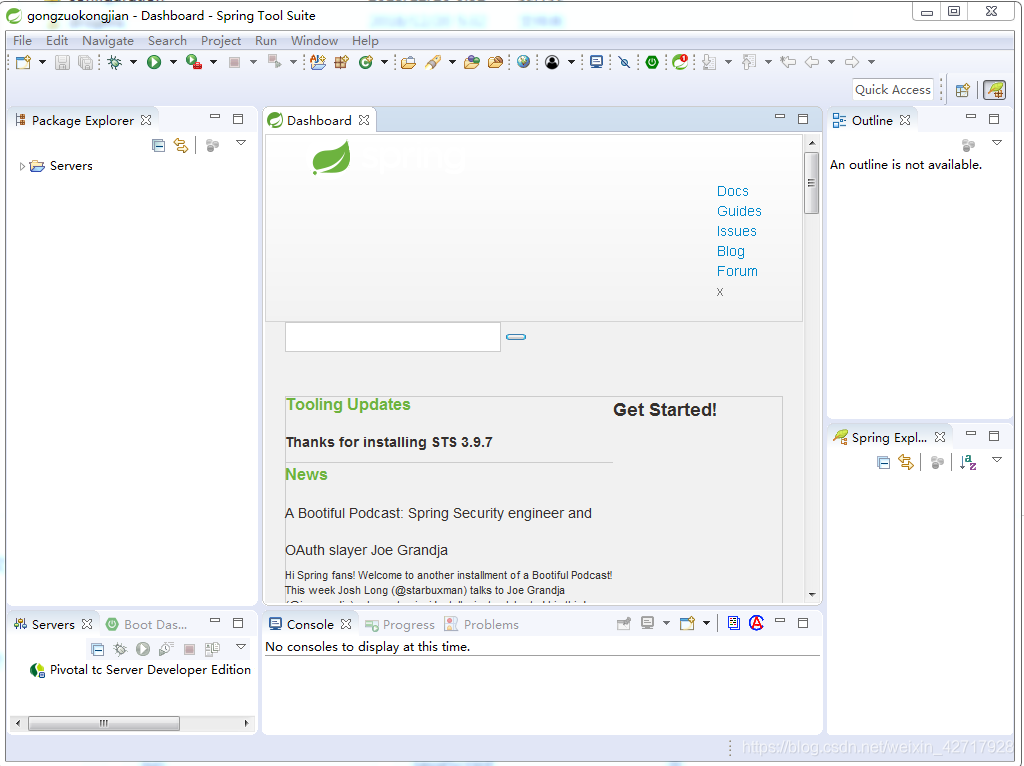Open the Search dropdown arrow
The width and height of the screenshot is (1024, 766).
tap(452, 62)
